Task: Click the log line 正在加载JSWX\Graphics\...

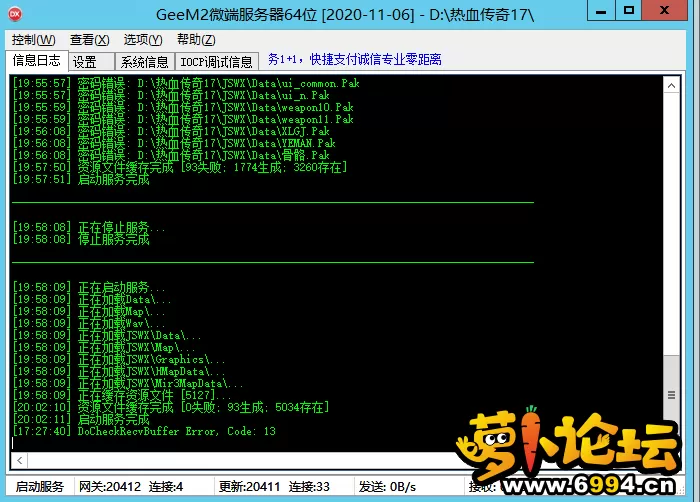Action: pos(119,359)
